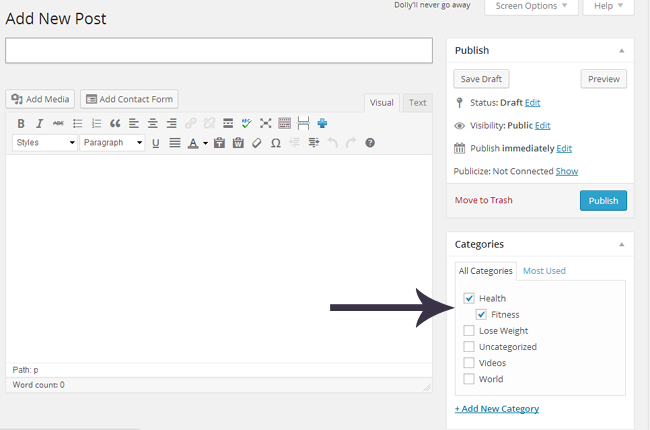This screenshot has width=650, height=430.
Task: Click the Insert/edit link icon
Action: (x=191, y=124)
